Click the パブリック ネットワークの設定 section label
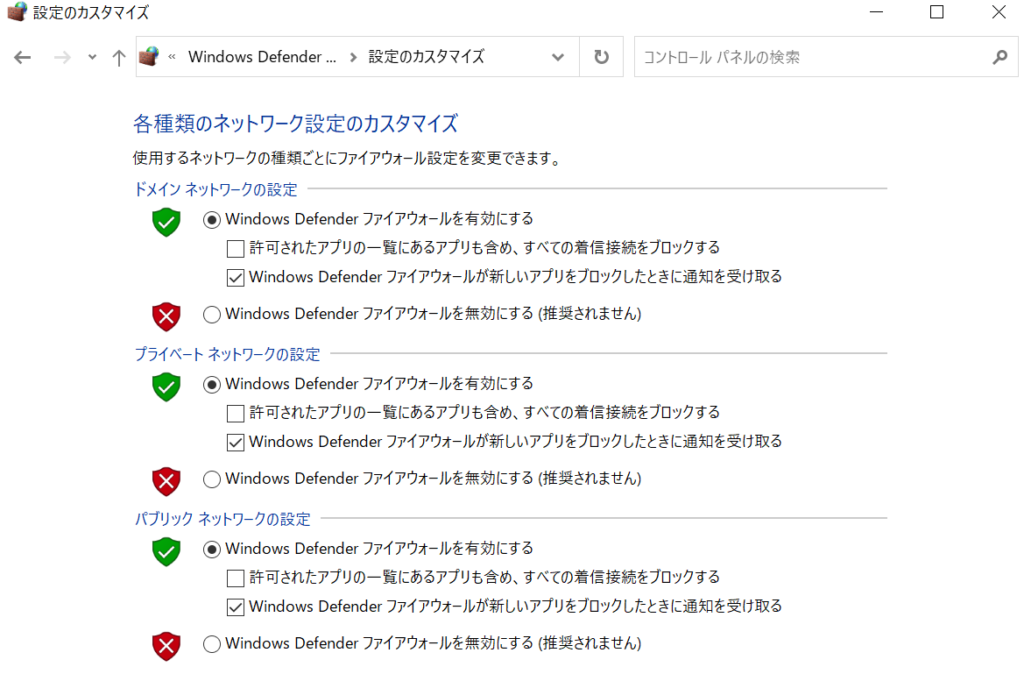 (x=222, y=519)
